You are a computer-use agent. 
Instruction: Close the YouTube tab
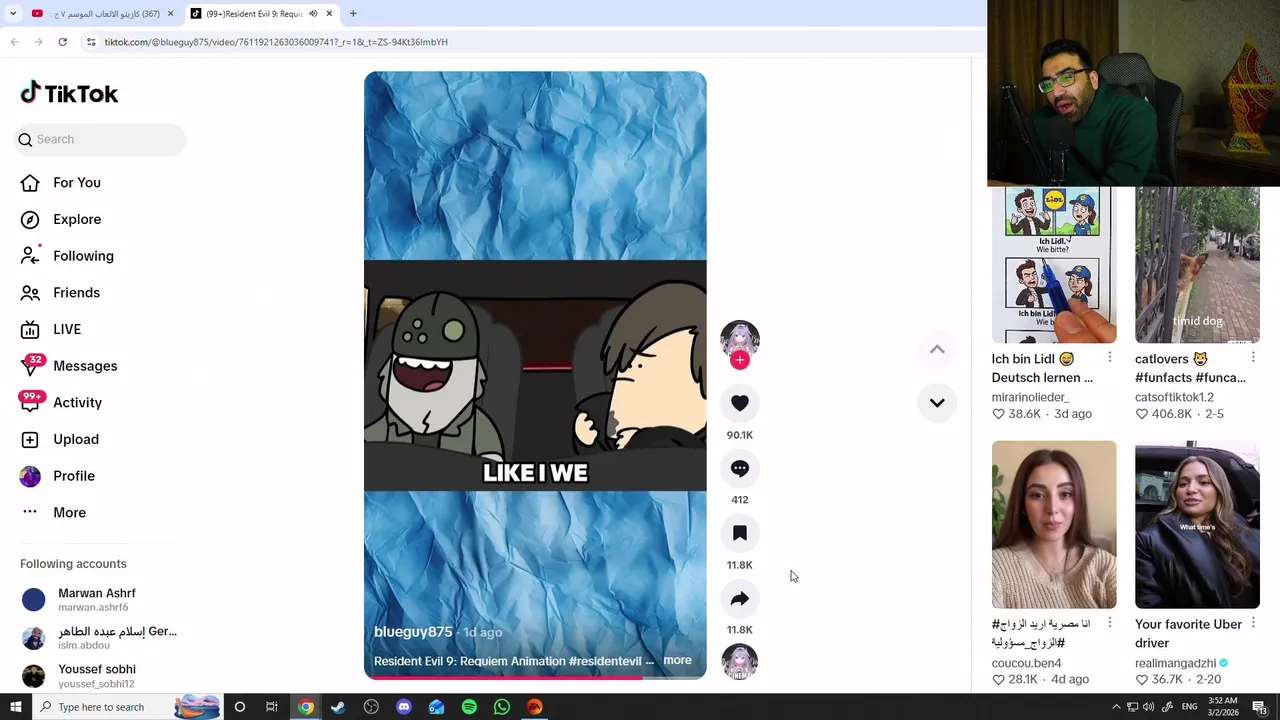[x=170, y=14]
